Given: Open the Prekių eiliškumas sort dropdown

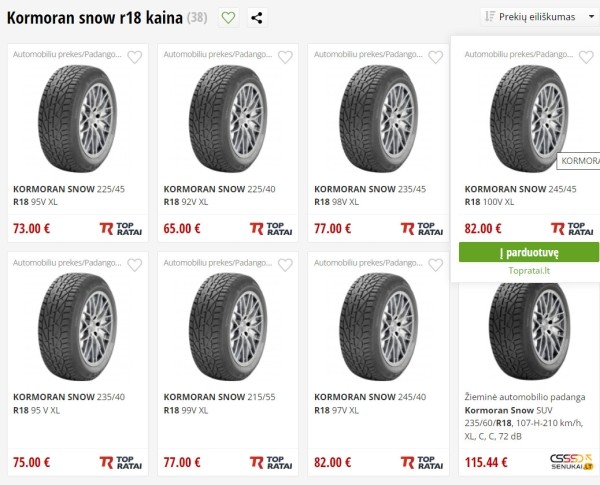Looking at the screenshot, I should coord(538,17).
